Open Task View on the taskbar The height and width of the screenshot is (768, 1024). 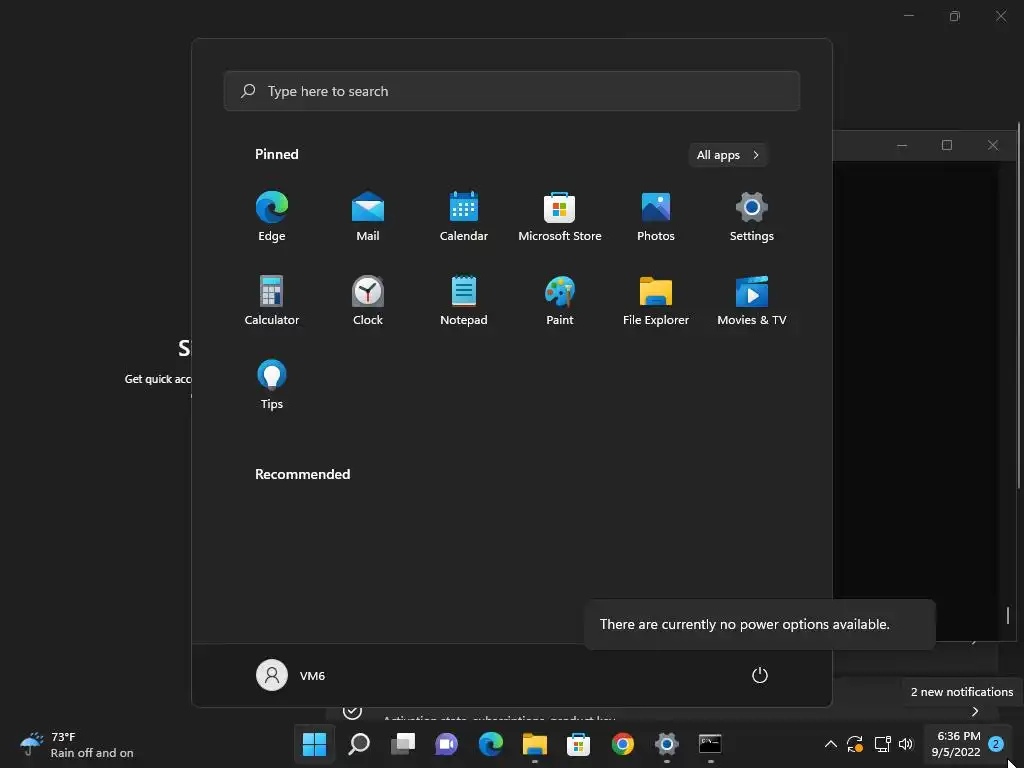pos(402,744)
